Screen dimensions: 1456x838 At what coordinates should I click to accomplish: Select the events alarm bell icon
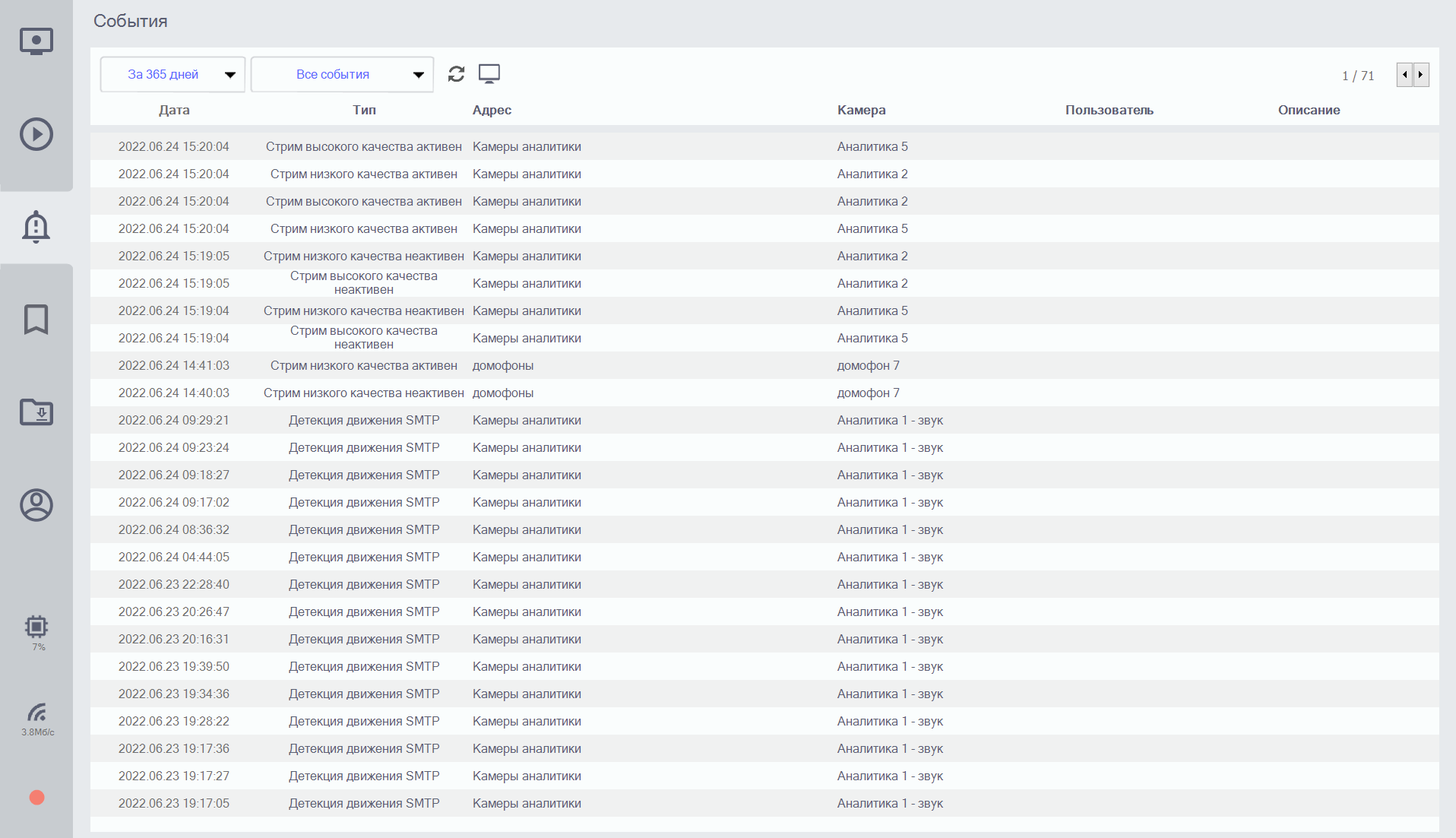[x=36, y=227]
